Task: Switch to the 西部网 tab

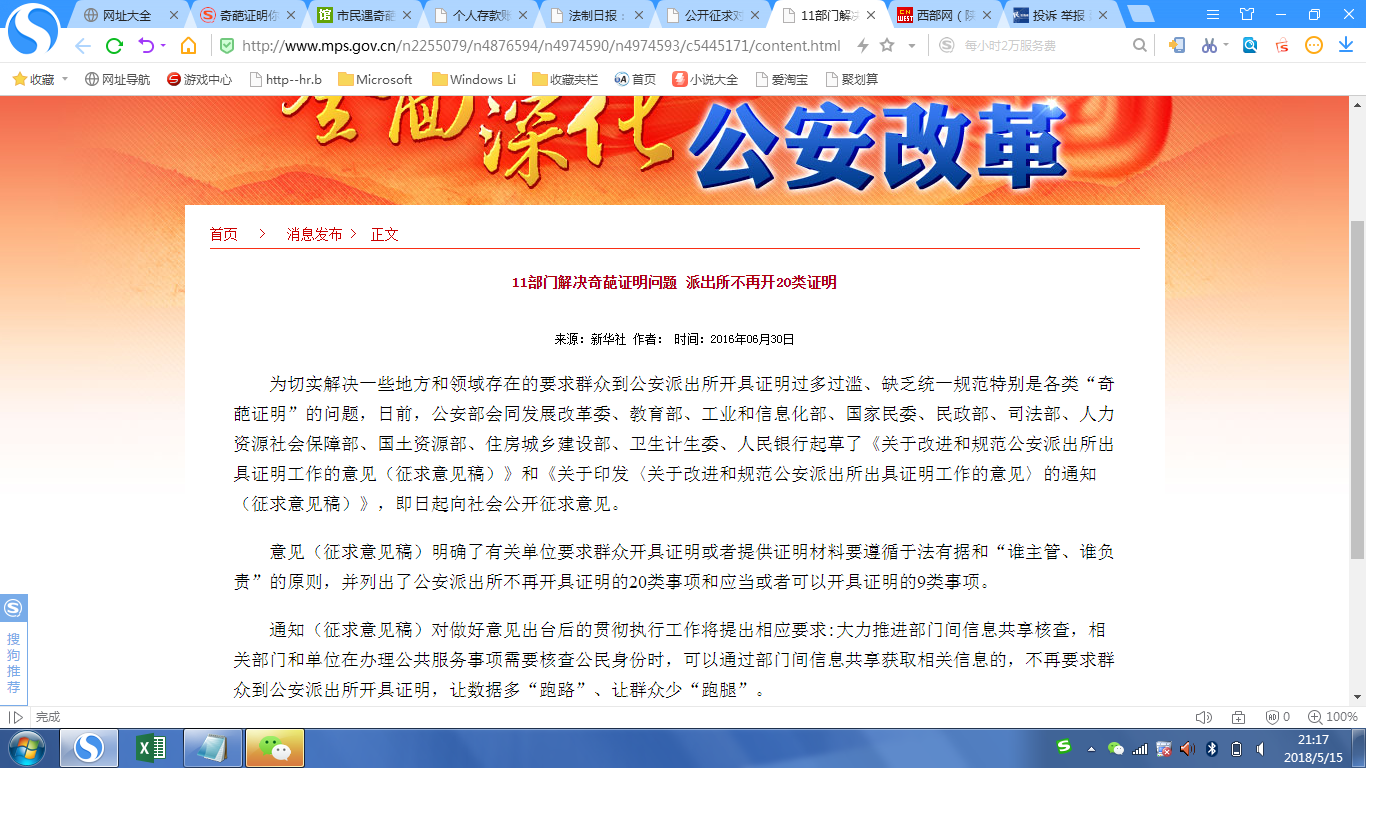Action: tap(940, 15)
